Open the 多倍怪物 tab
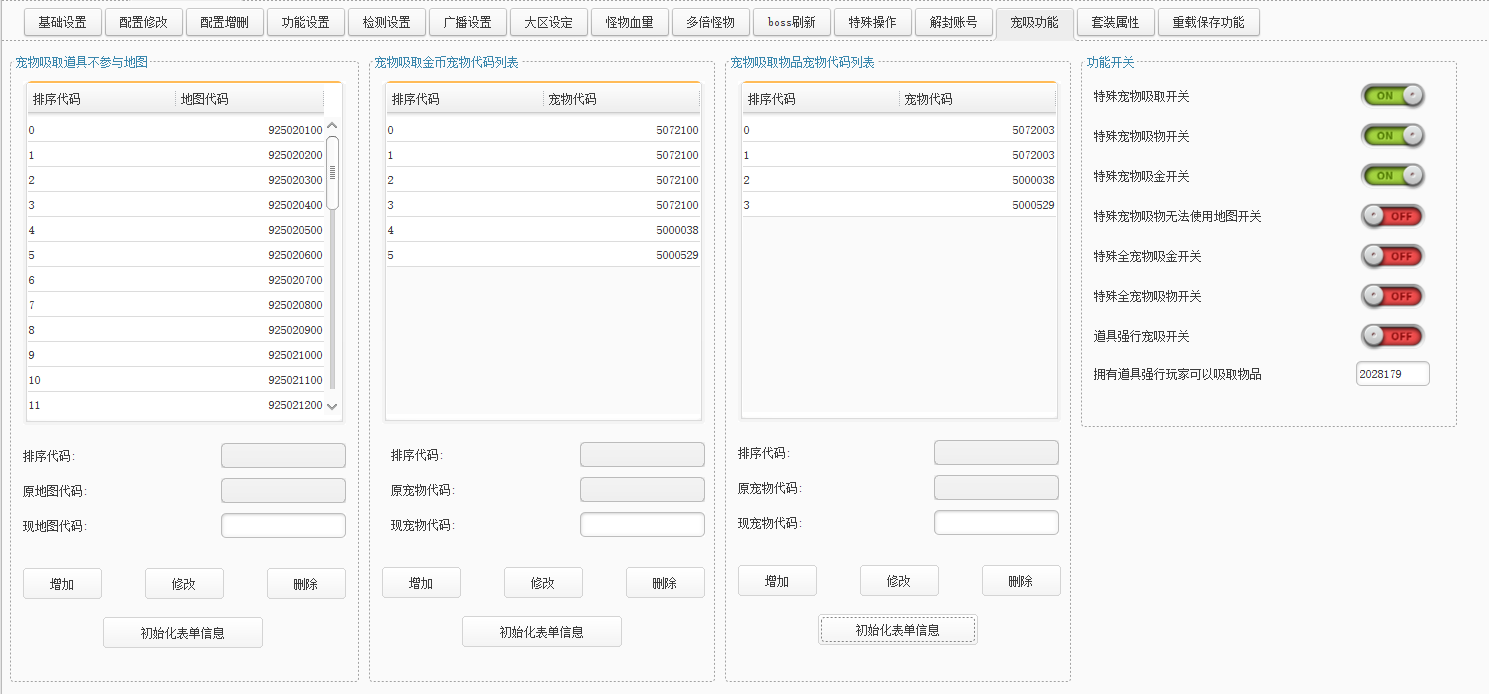Viewport: 1489px width, 694px height. [x=710, y=22]
